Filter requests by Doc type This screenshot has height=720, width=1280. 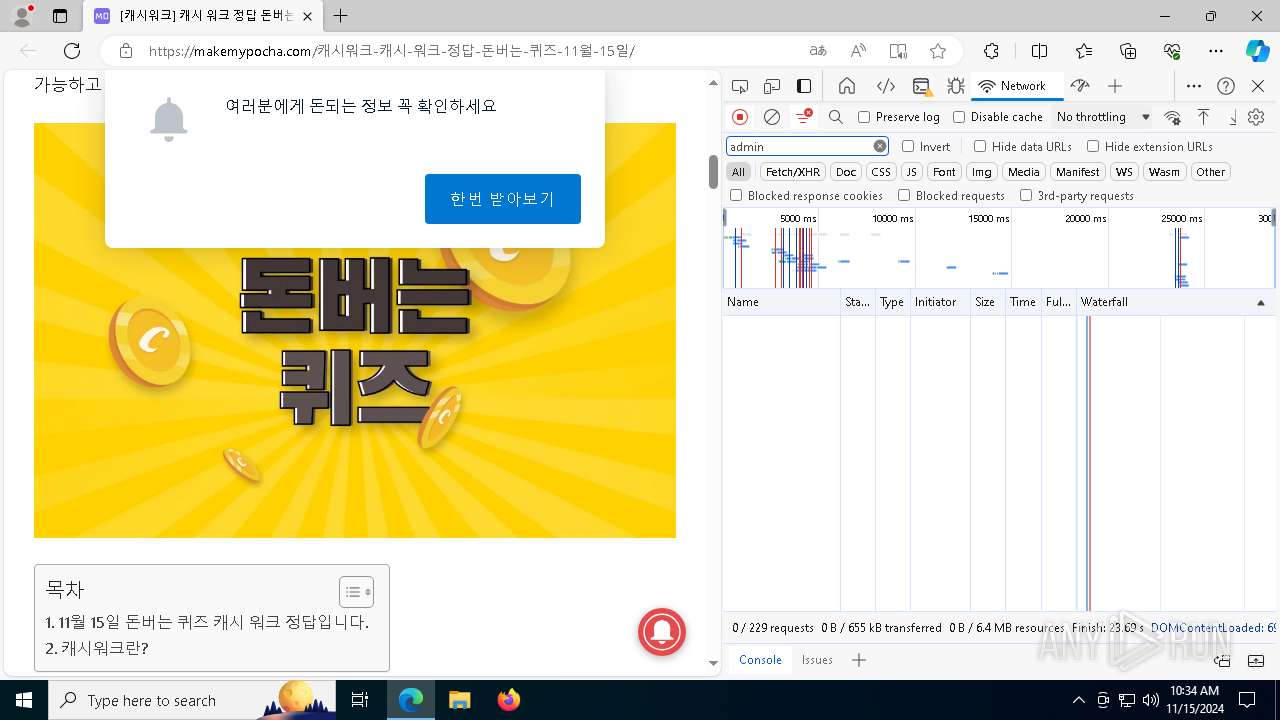click(x=846, y=172)
